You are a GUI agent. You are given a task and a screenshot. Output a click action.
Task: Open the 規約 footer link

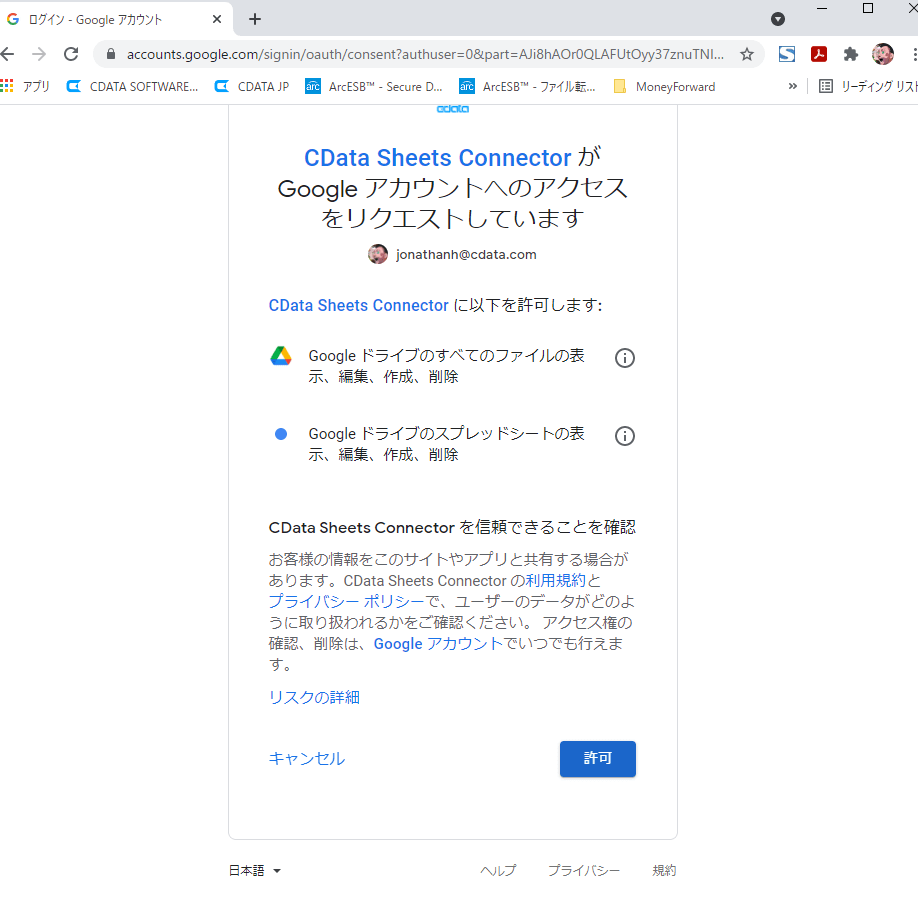[664, 871]
